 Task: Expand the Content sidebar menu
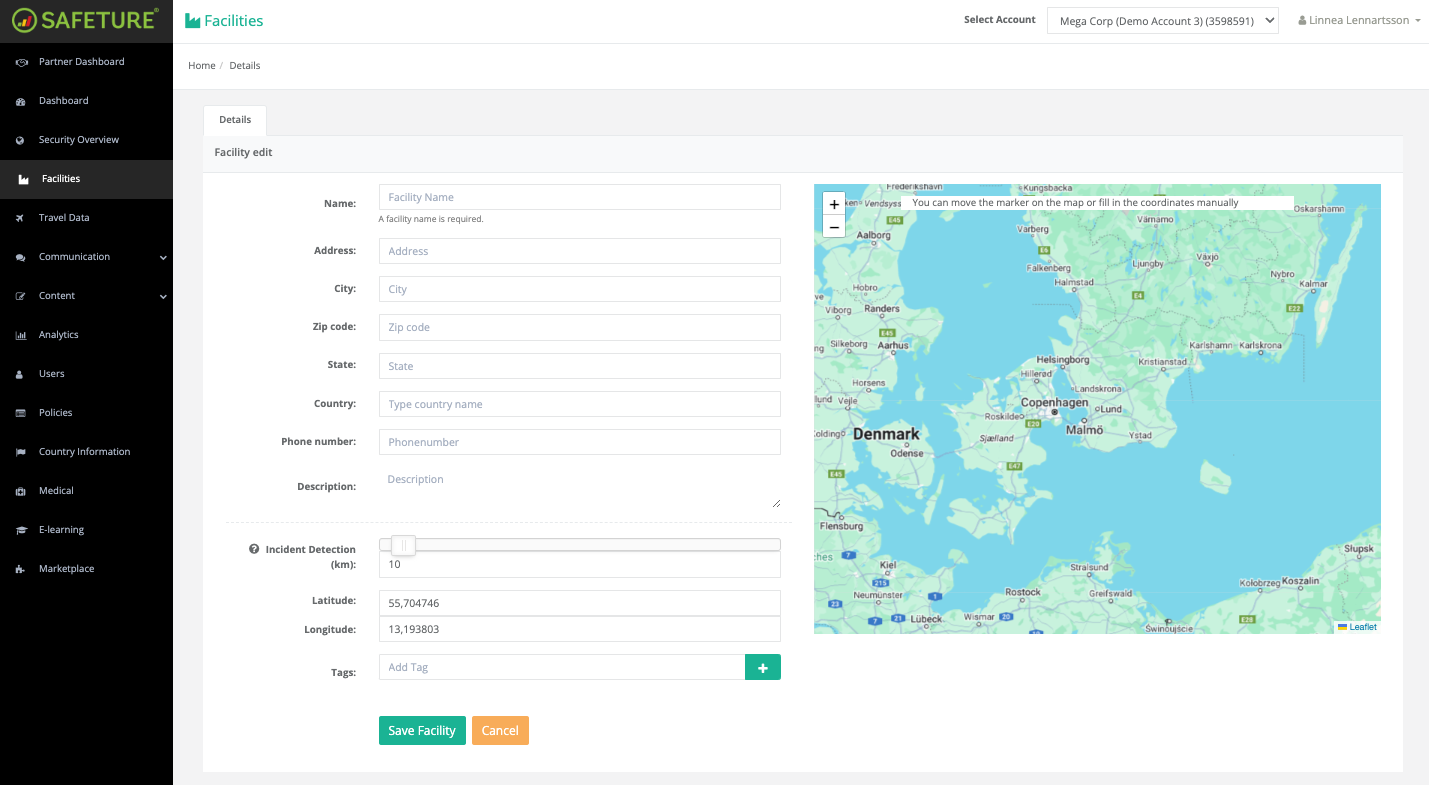tap(163, 296)
